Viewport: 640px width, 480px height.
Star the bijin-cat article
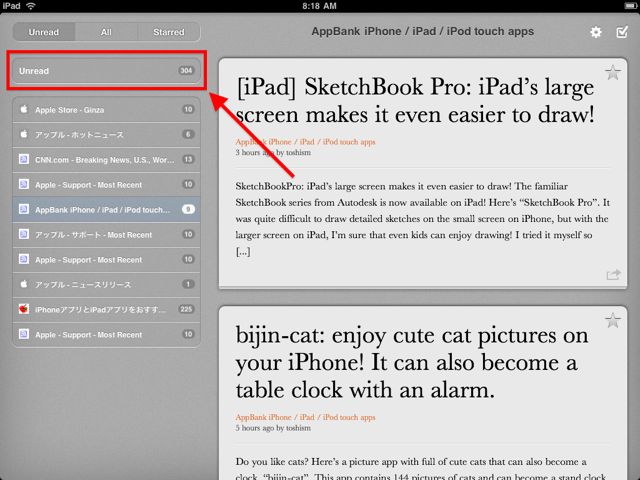tap(613, 320)
